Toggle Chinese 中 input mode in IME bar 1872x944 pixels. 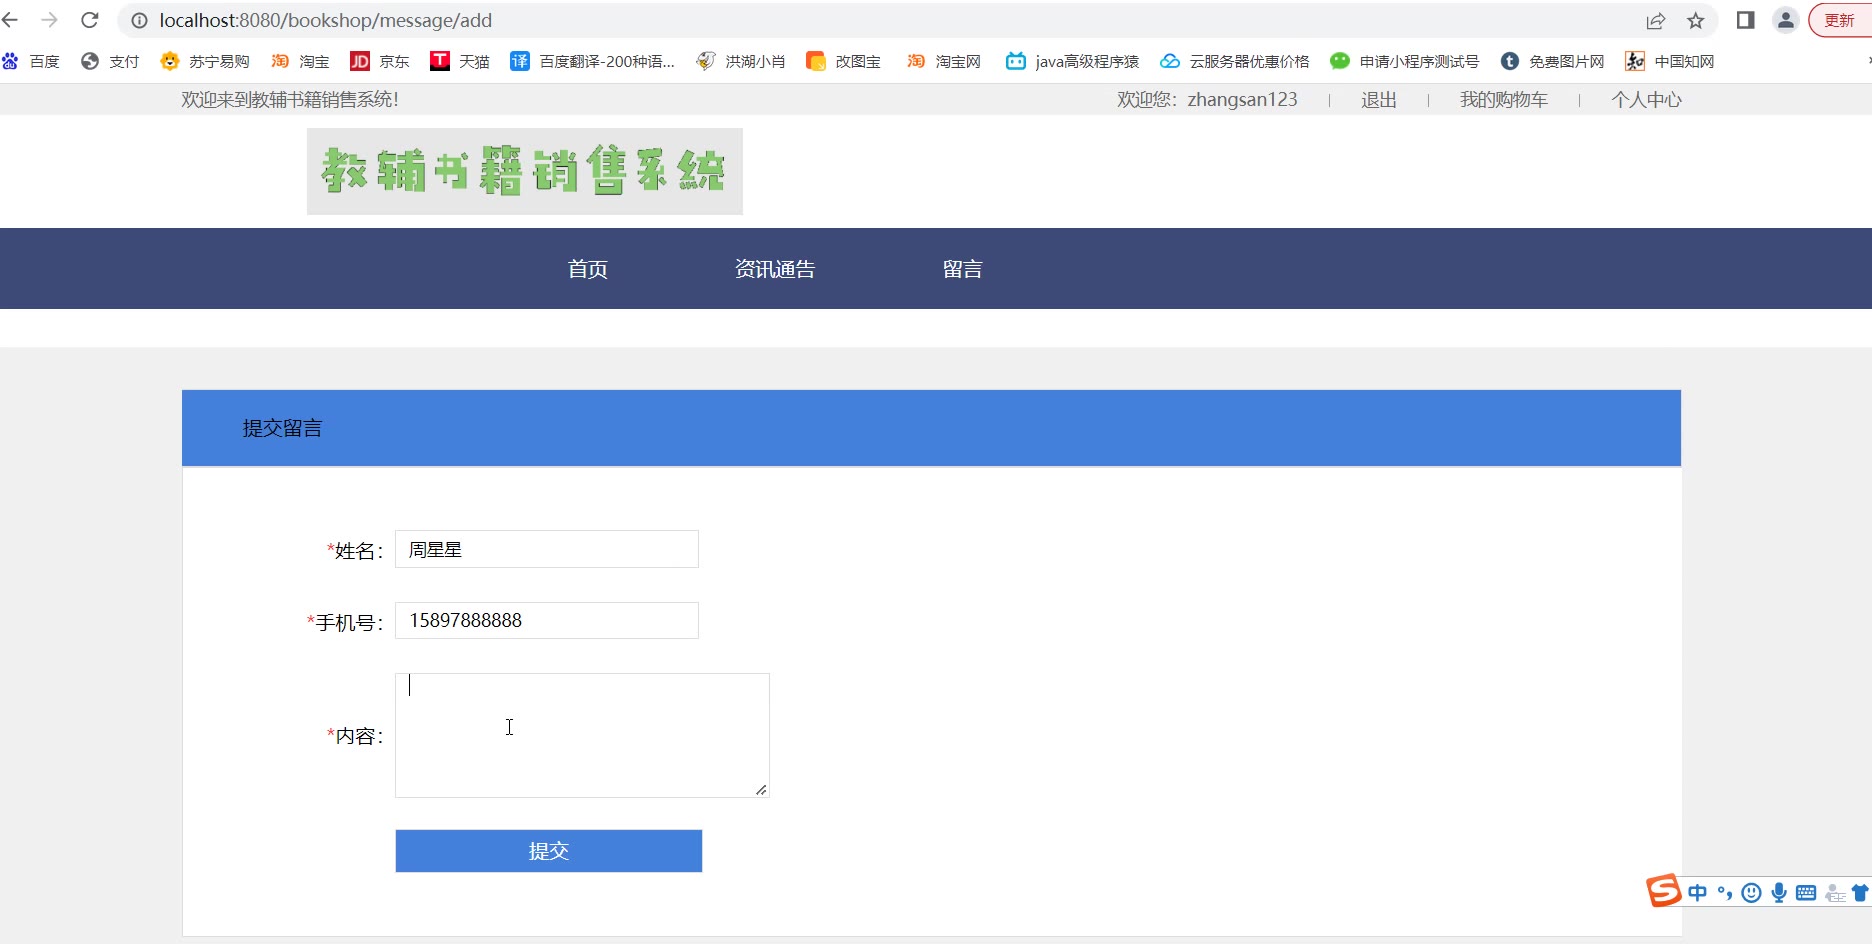tap(1698, 893)
